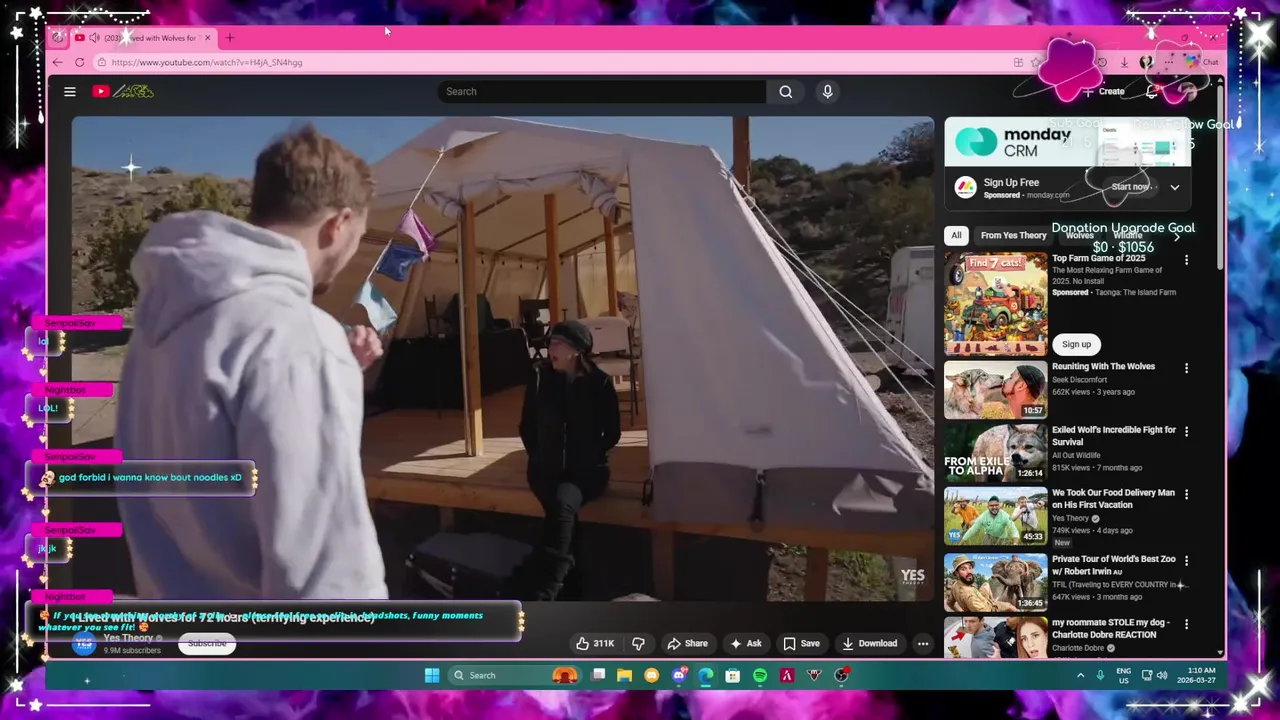This screenshot has height=720, width=1280.
Task: Click the ENG US language indicator
Action: [x=1123, y=675]
